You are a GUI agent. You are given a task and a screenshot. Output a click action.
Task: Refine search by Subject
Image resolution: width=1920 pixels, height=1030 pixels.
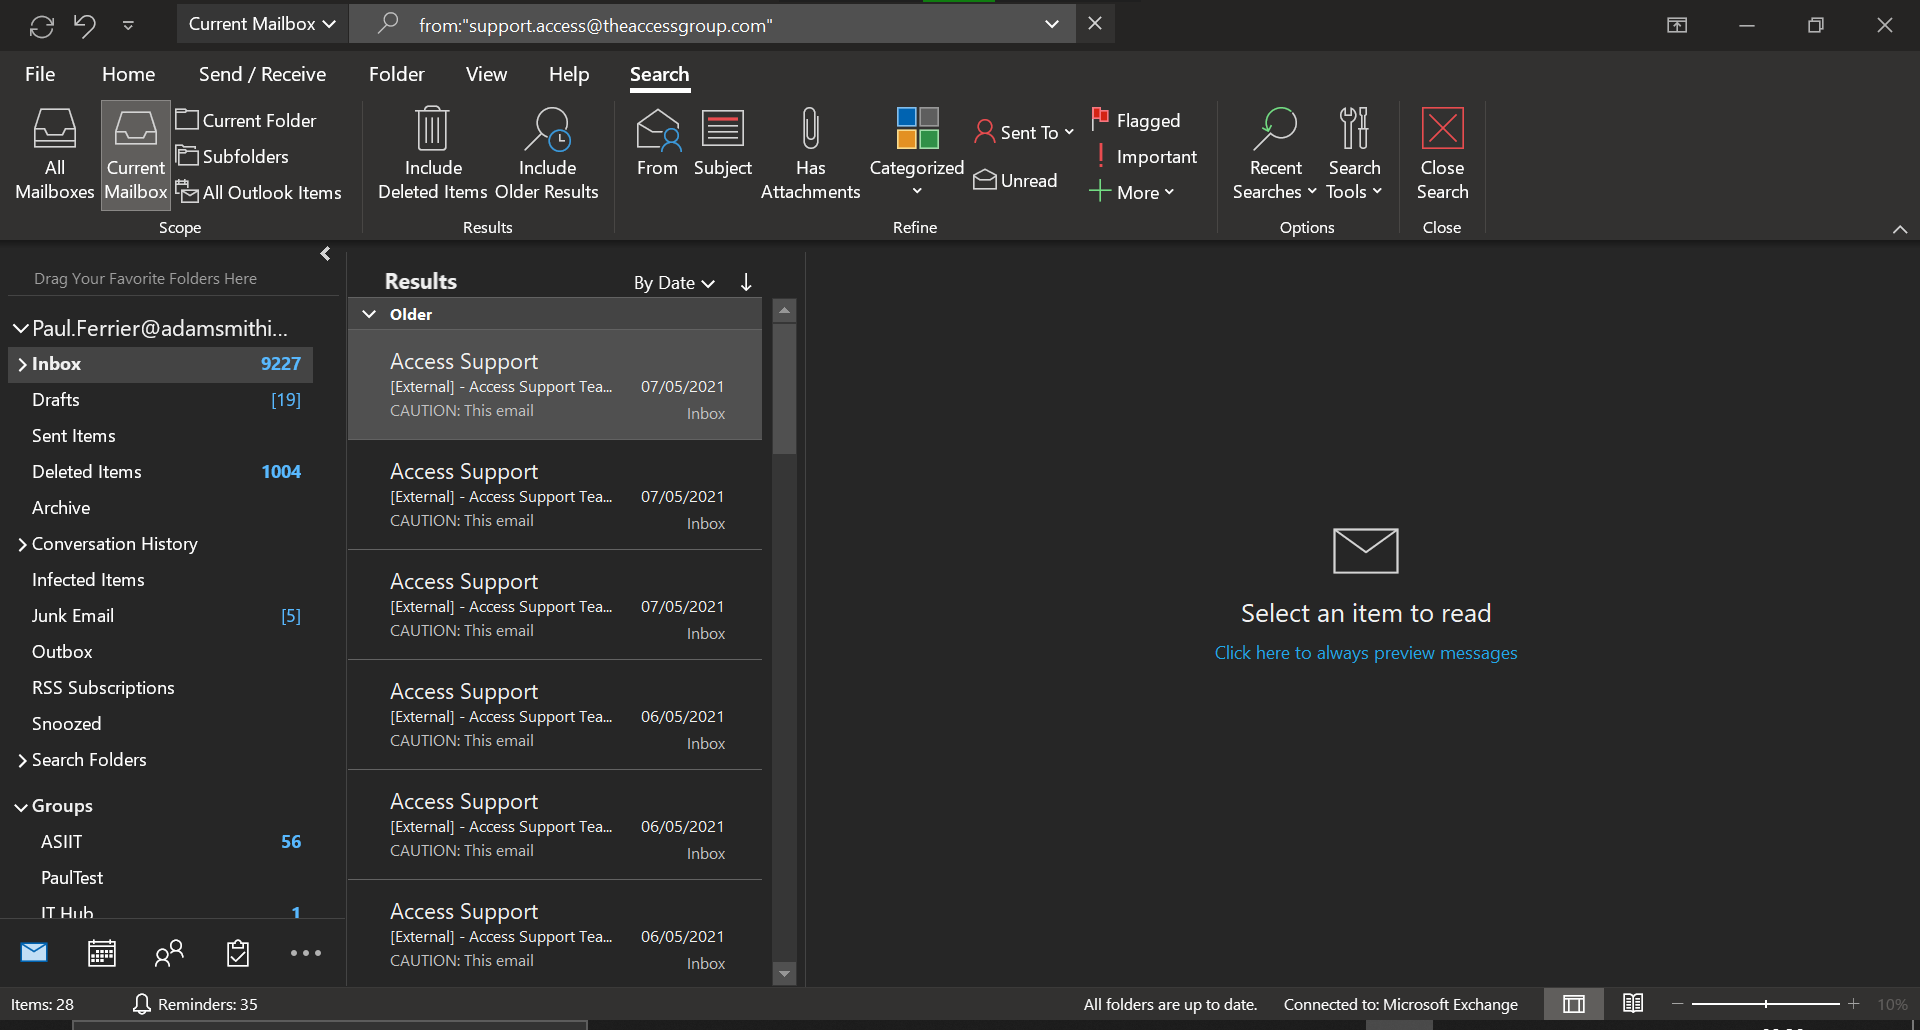click(723, 145)
